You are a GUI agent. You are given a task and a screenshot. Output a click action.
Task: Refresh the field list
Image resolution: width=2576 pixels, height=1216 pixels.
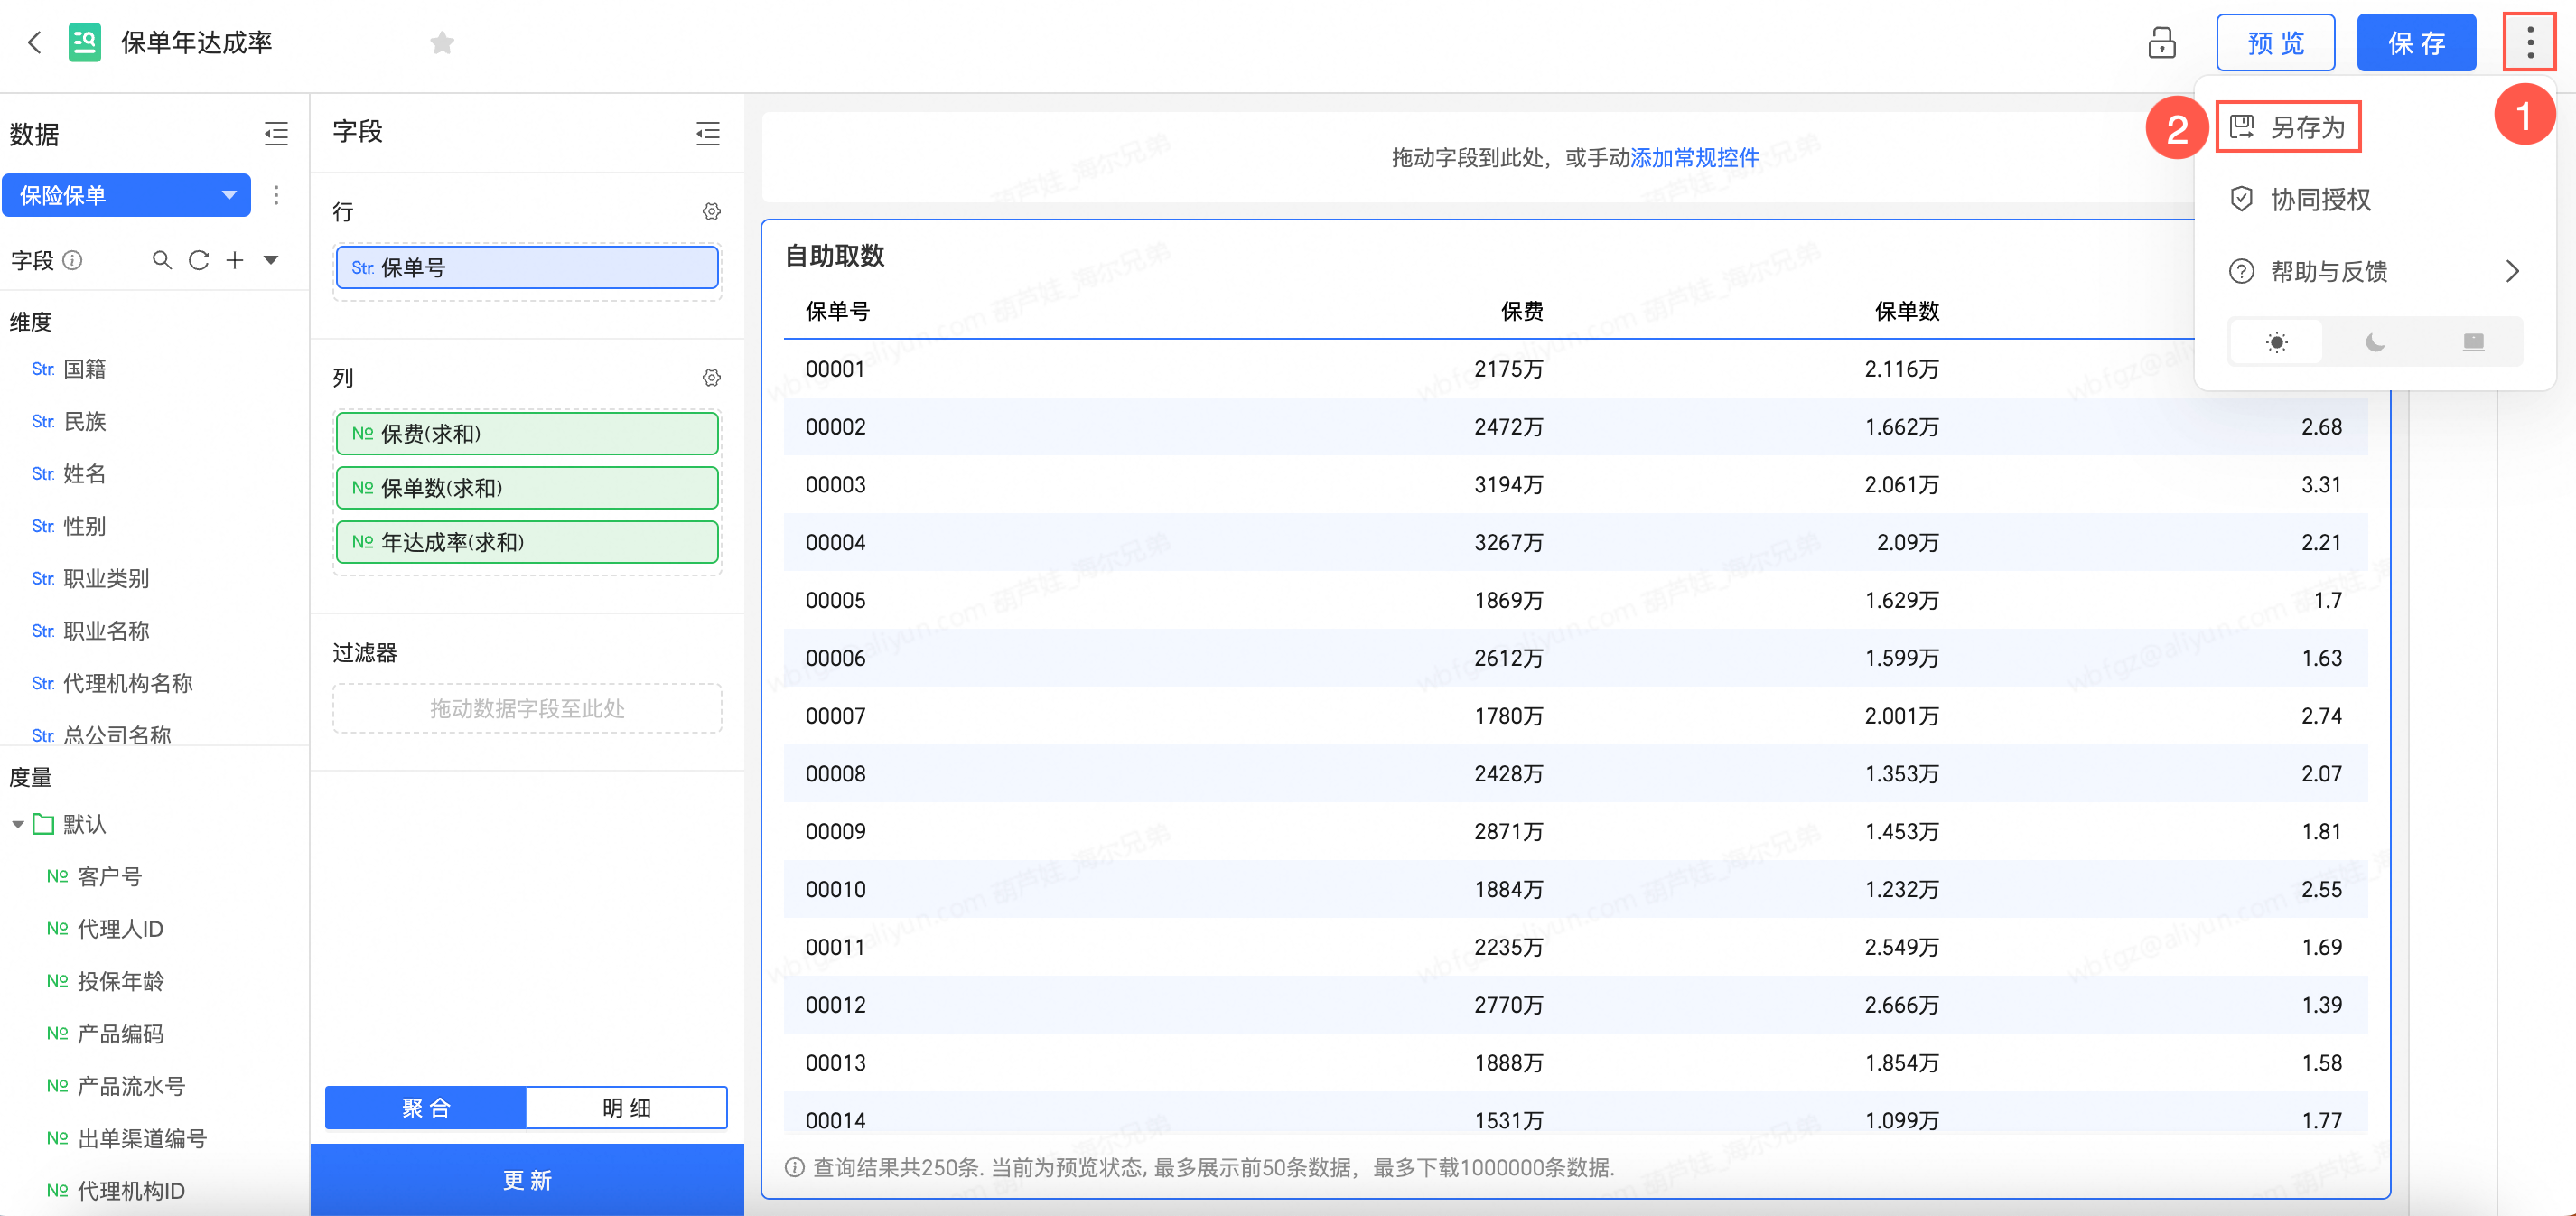pos(198,260)
